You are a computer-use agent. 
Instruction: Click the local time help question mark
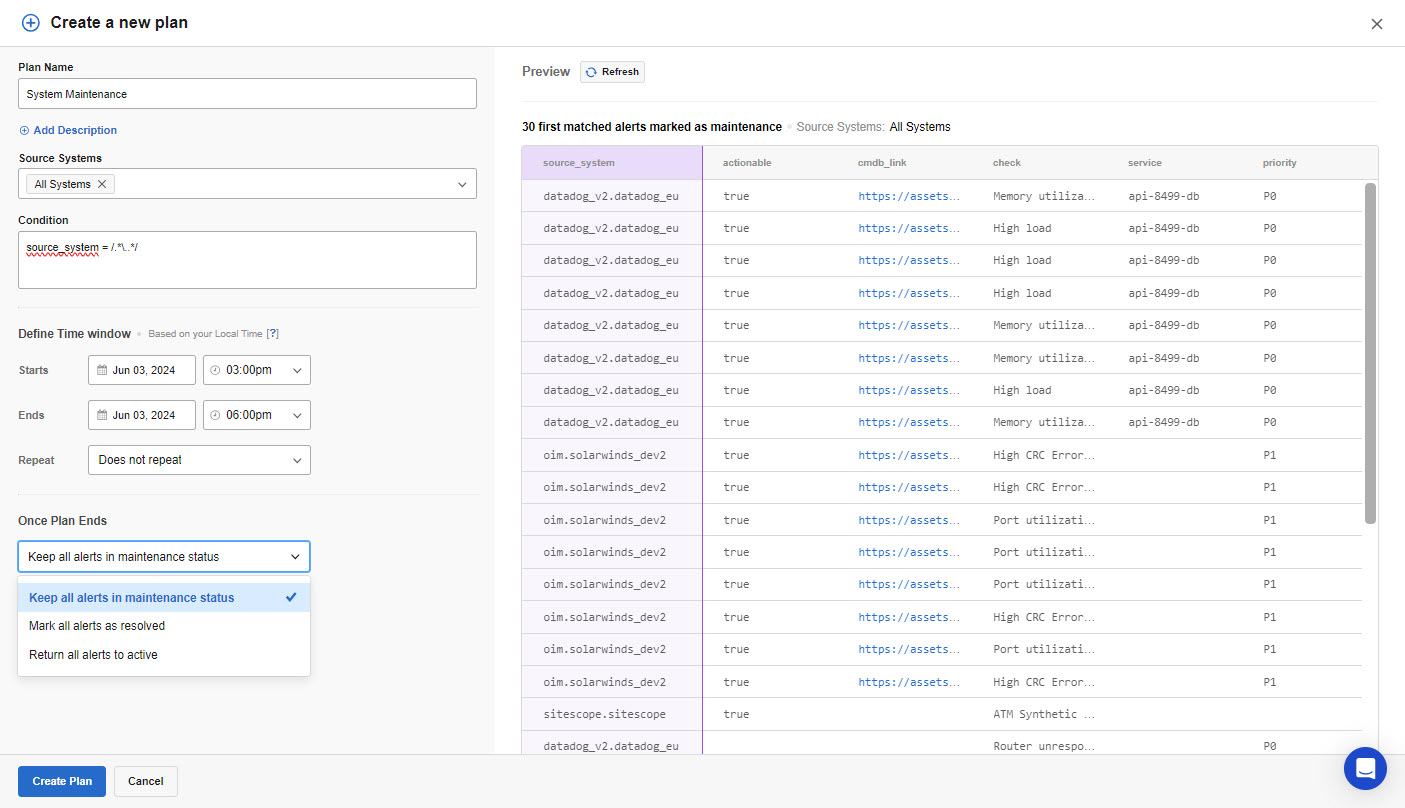pos(272,334)
